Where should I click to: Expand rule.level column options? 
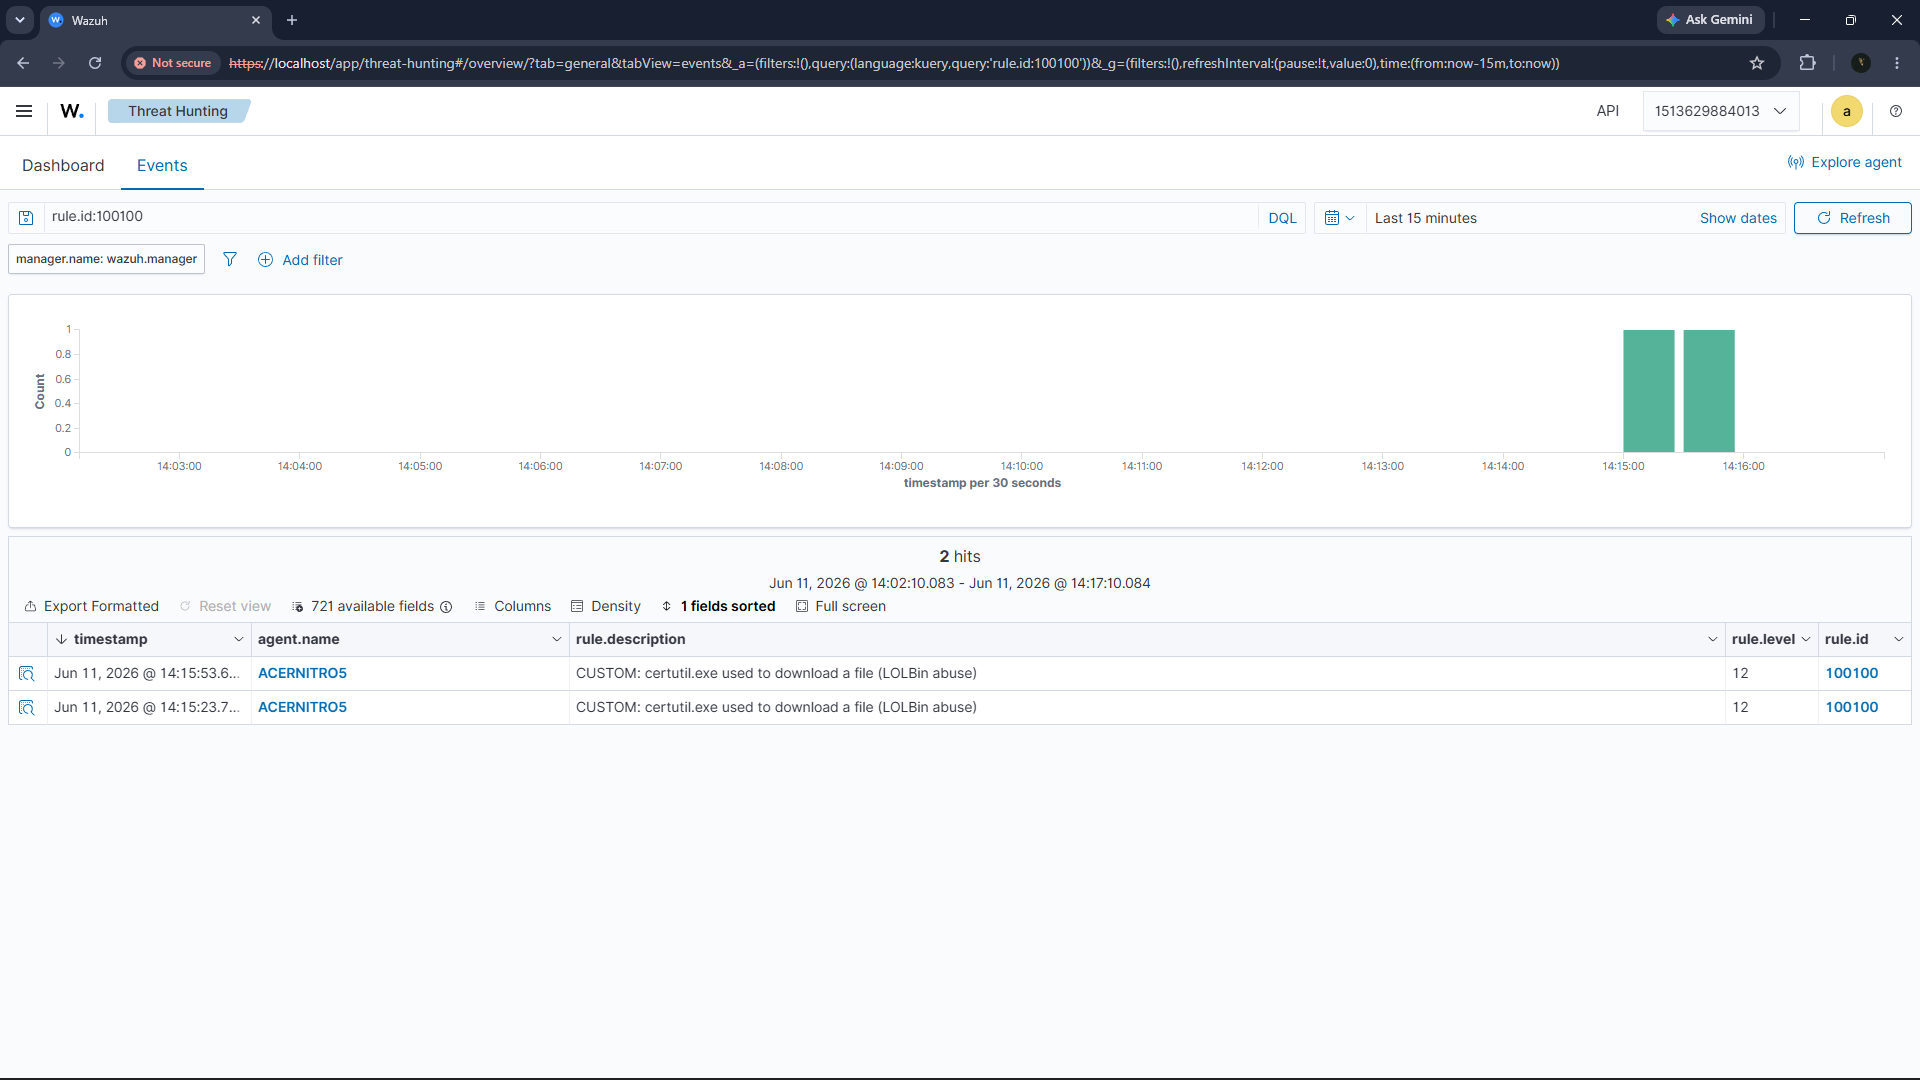coord(1805,640)
